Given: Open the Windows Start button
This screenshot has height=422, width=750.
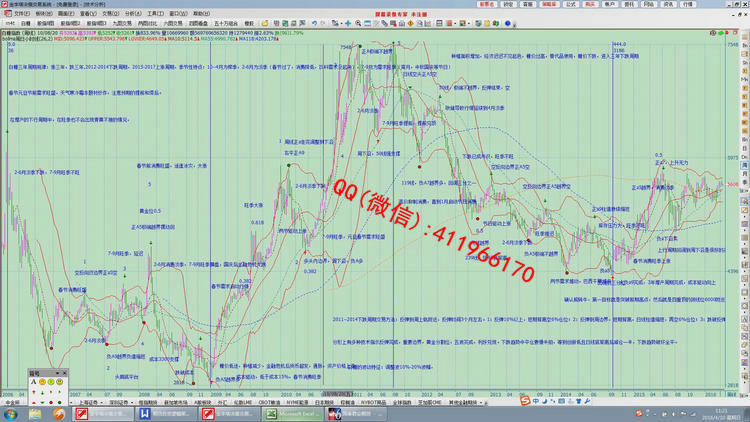Looking at the screenshot, I should pyautogui.click(x=11, y=414).
